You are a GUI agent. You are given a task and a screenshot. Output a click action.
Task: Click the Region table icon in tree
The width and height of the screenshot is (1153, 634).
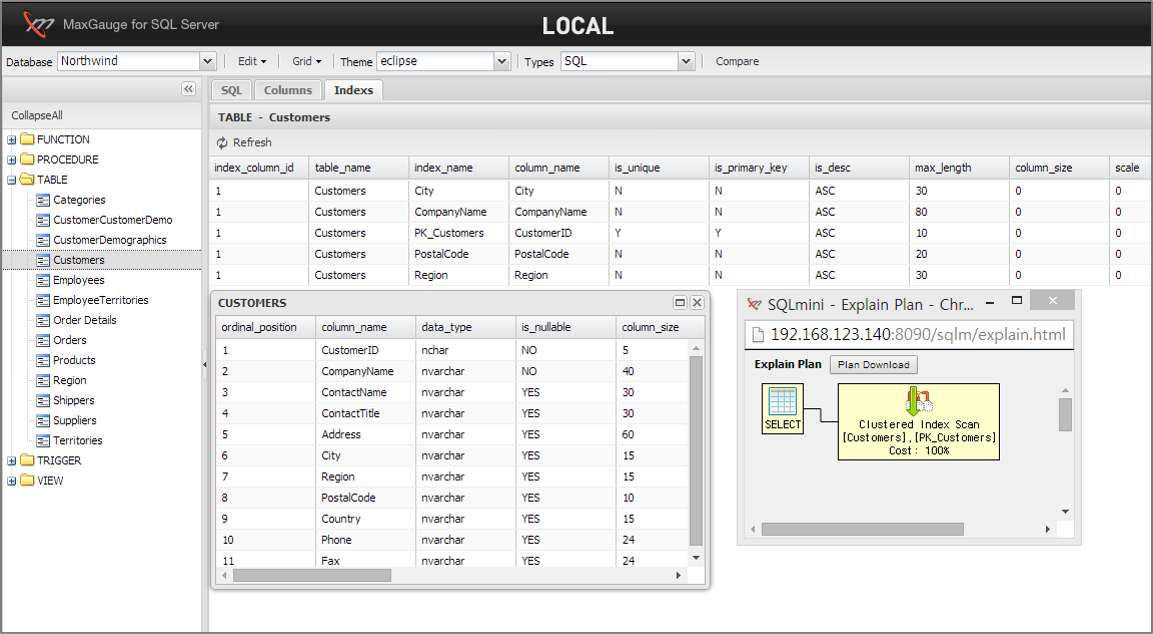(43, 380)
